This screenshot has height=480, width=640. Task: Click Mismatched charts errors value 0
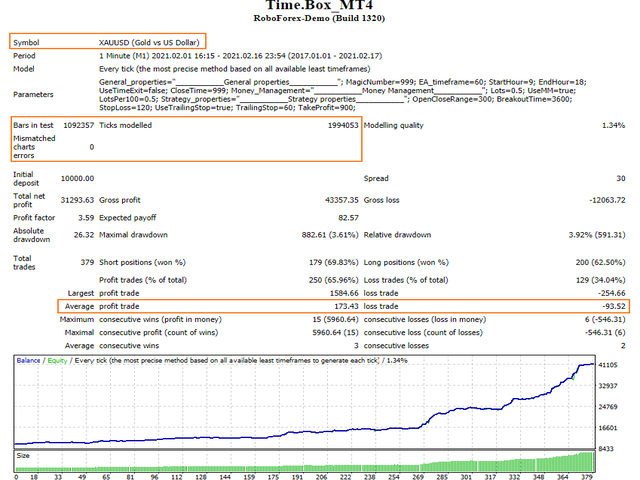(x=92, y=147)
